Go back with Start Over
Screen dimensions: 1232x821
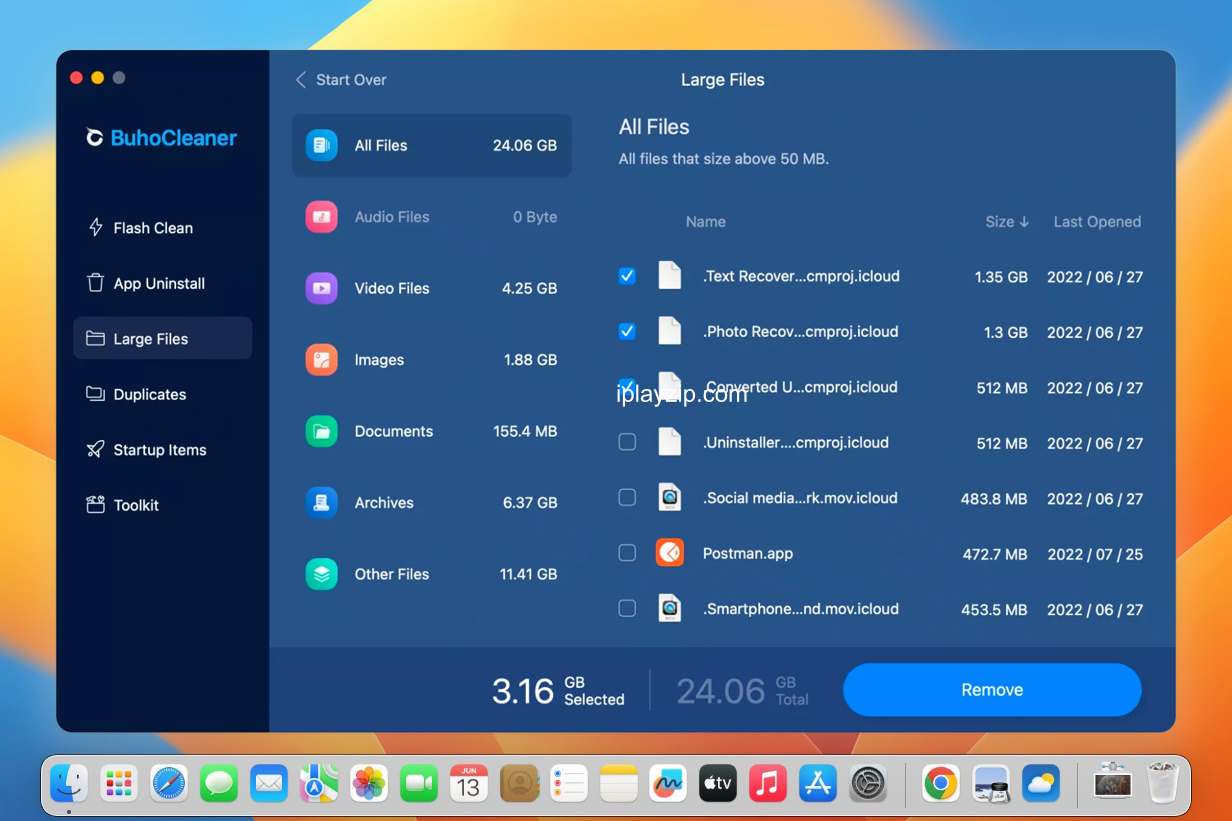[x=341, y=80]
